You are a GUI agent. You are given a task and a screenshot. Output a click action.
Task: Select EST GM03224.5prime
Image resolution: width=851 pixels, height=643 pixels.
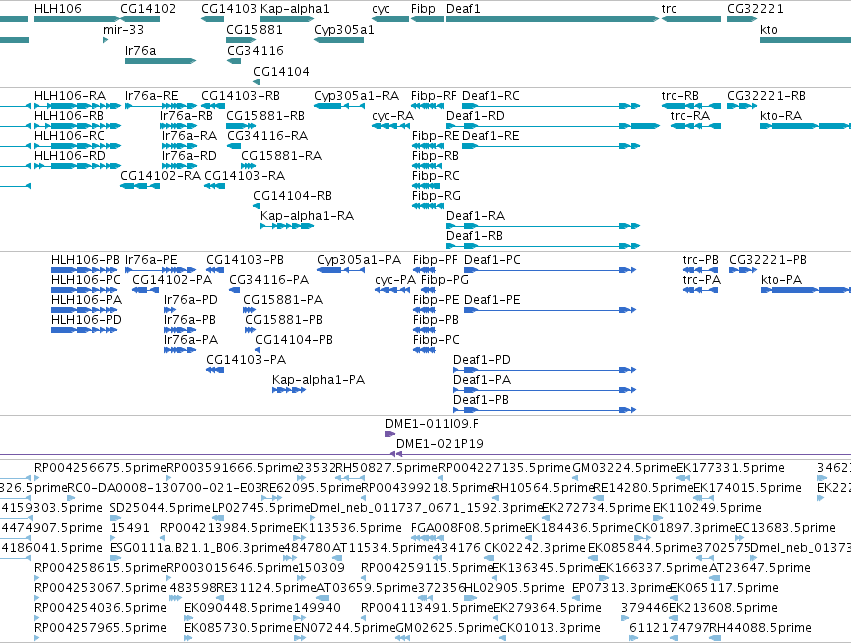[575, 478]
